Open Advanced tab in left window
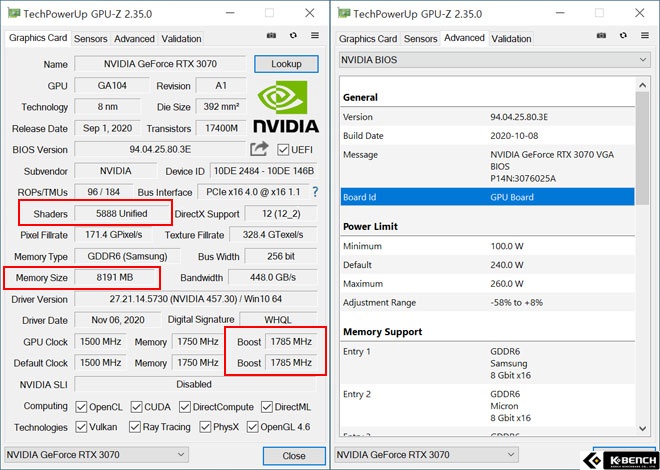Screen dimensions: 660x470 134,39
